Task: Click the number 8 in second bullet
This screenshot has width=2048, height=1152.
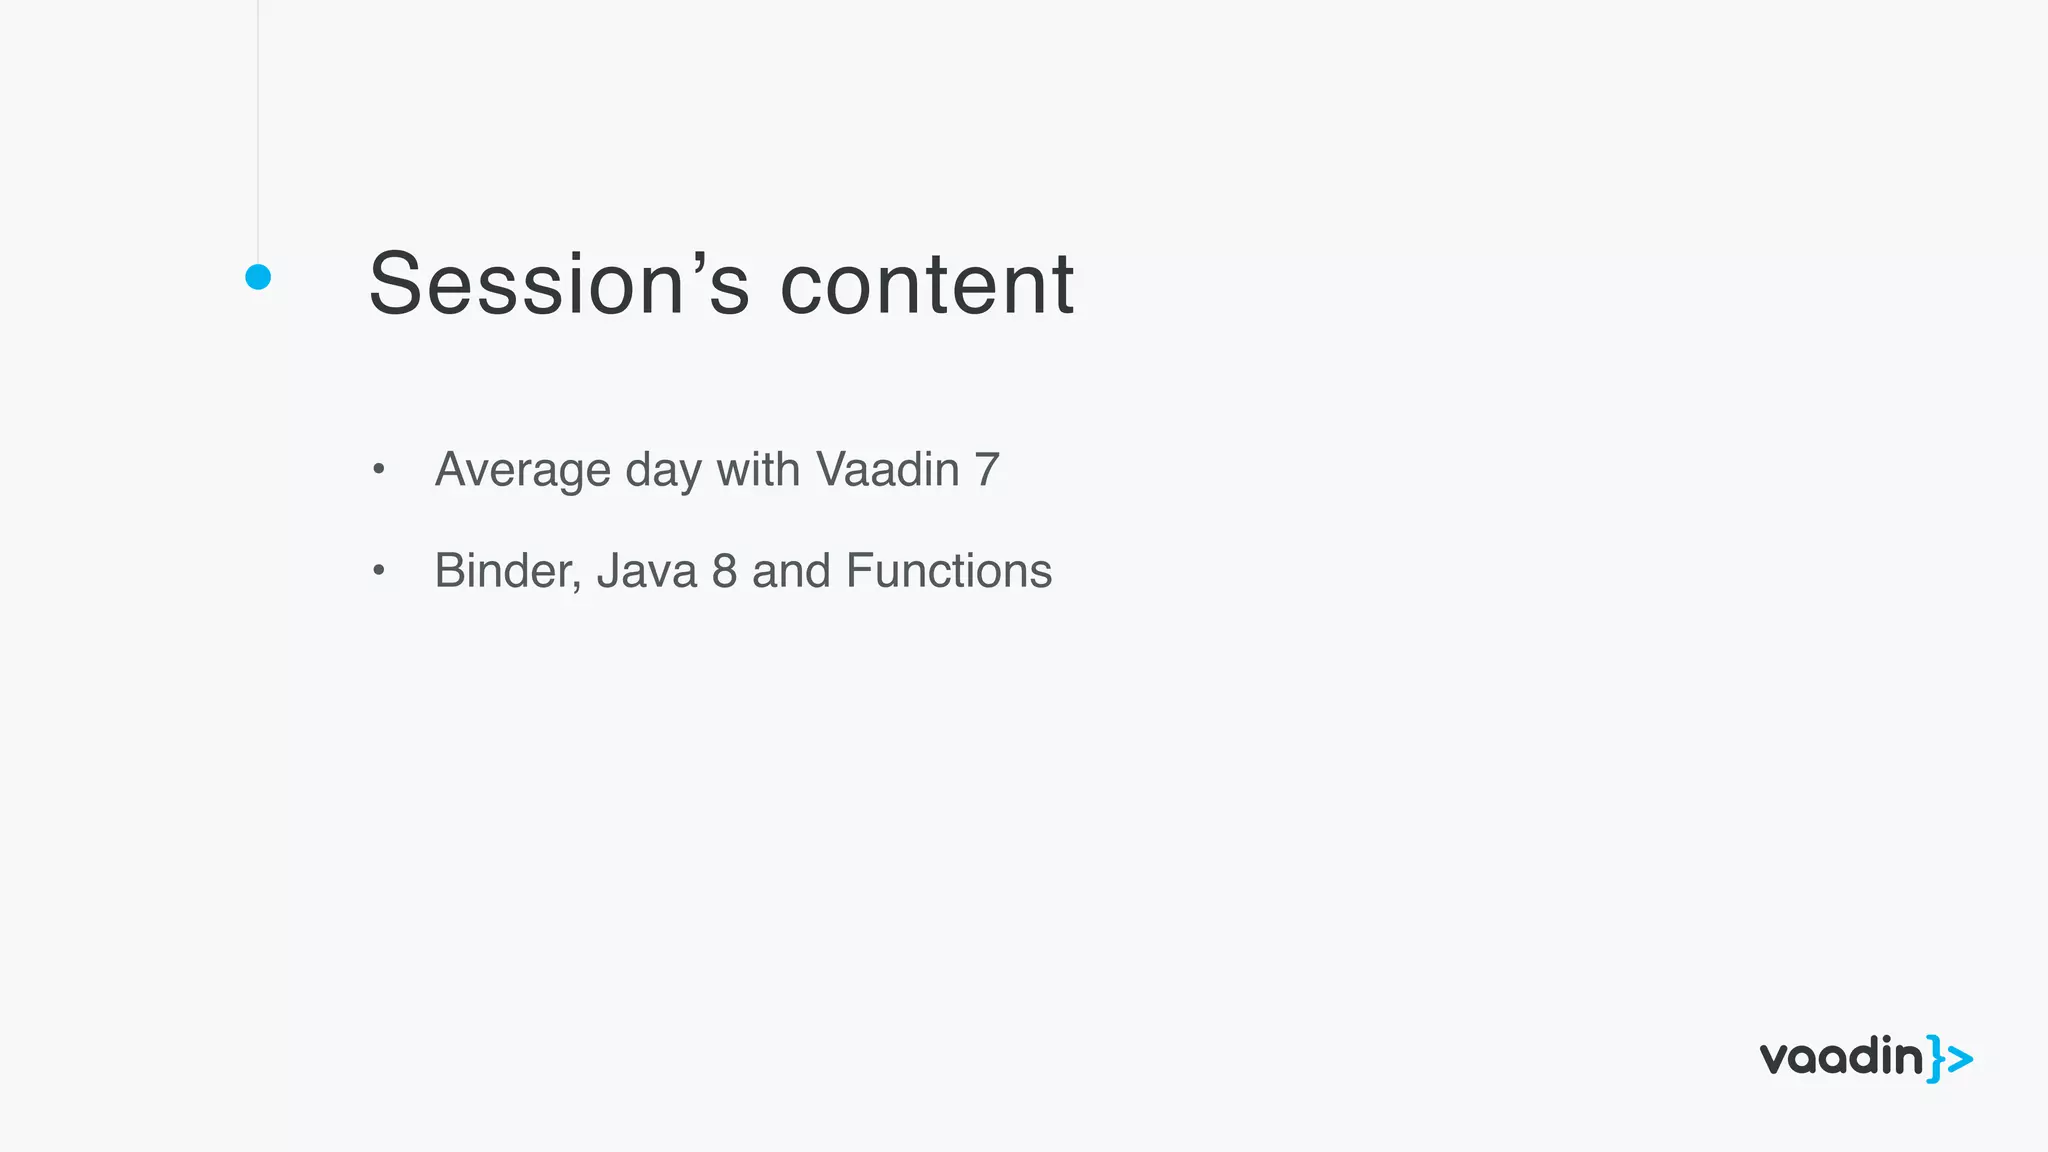Action: [x=724, y=571]
